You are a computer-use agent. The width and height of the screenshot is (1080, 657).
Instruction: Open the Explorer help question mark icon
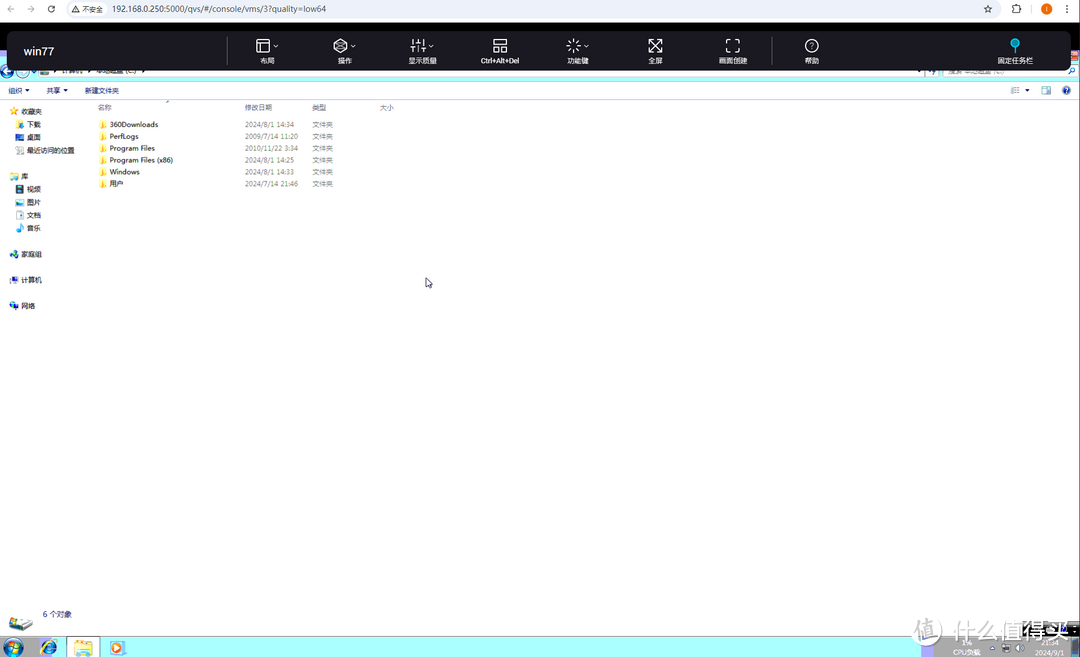[x=1066, y=90]
